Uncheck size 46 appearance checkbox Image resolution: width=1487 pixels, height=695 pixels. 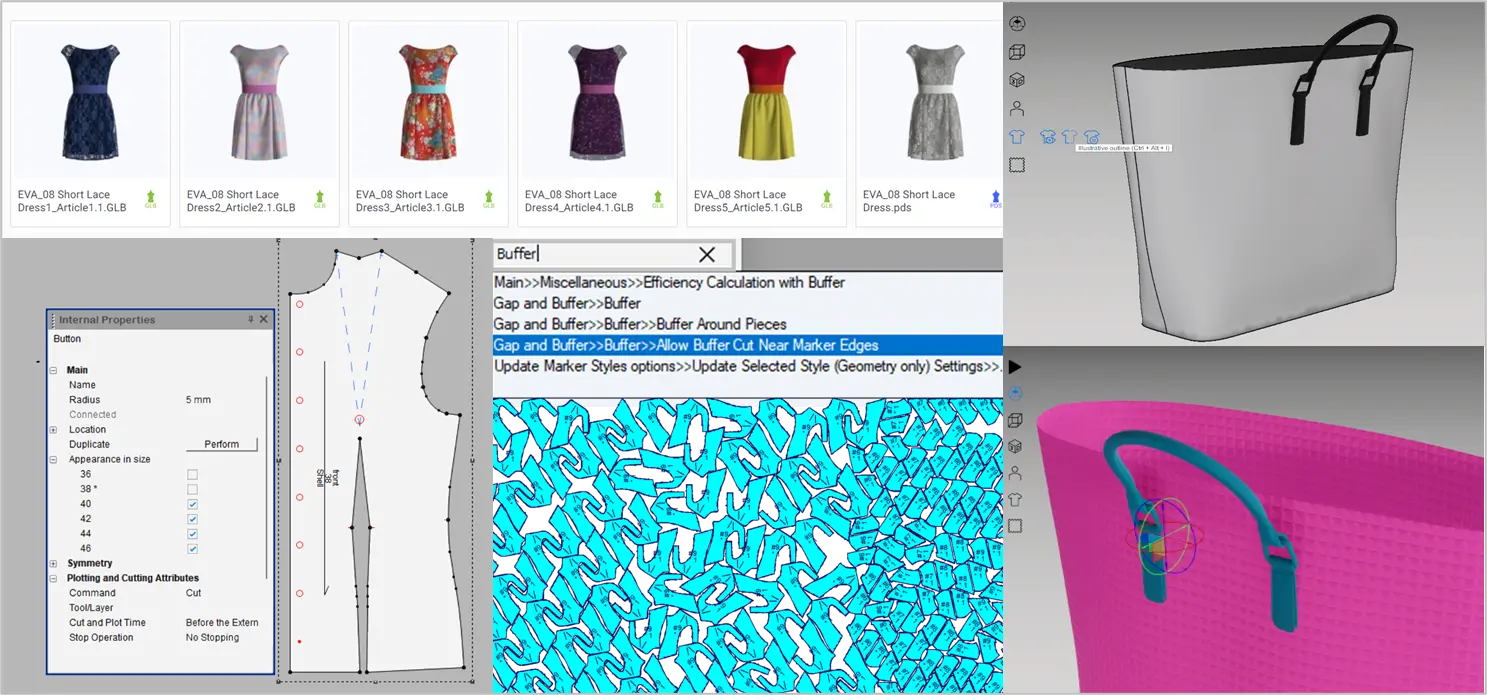click(192, 549)
